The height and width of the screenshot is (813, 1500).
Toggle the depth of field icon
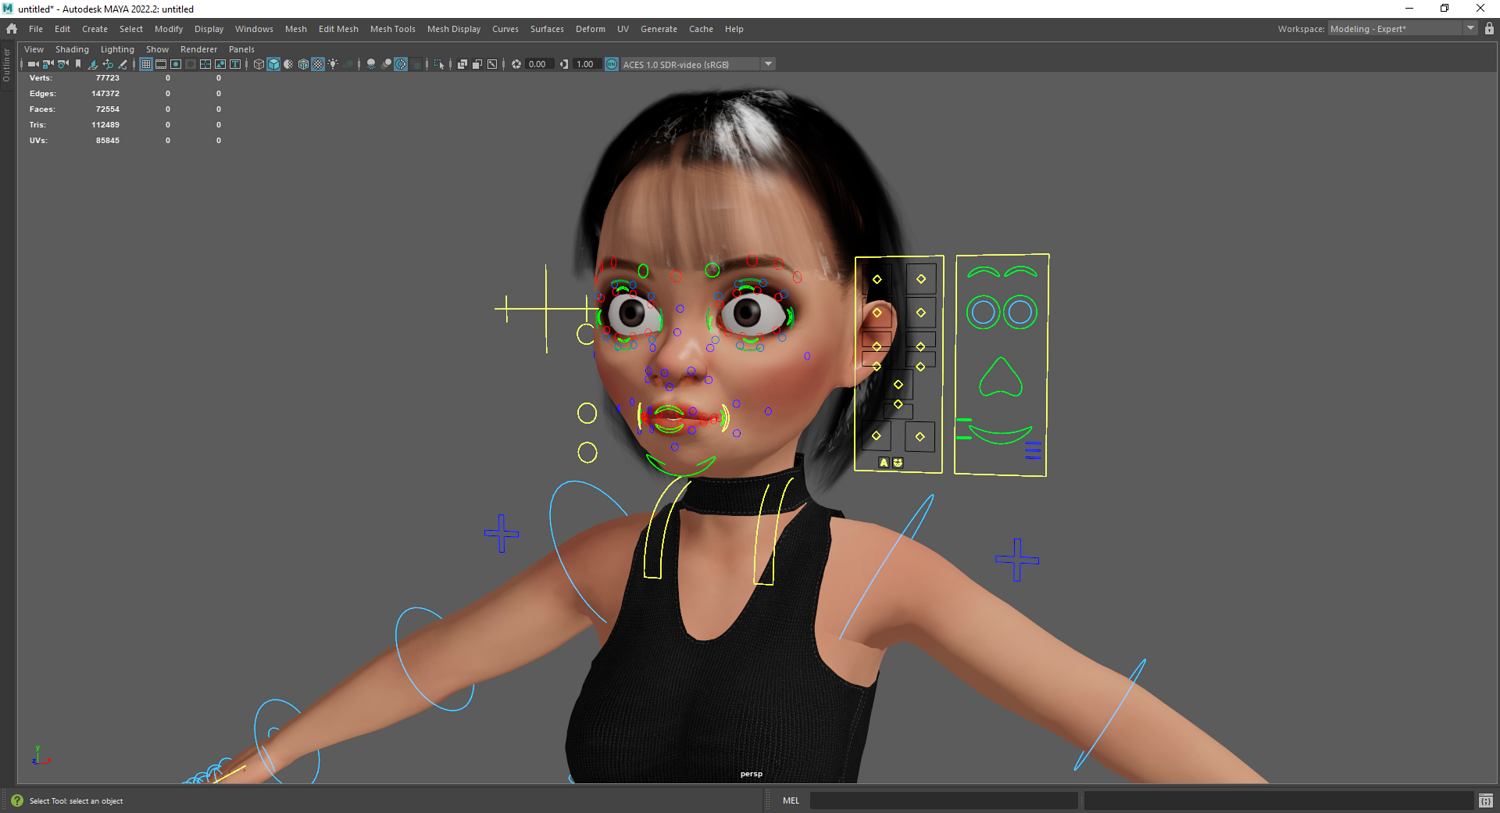pyautogui.click(x=417, y=64)
